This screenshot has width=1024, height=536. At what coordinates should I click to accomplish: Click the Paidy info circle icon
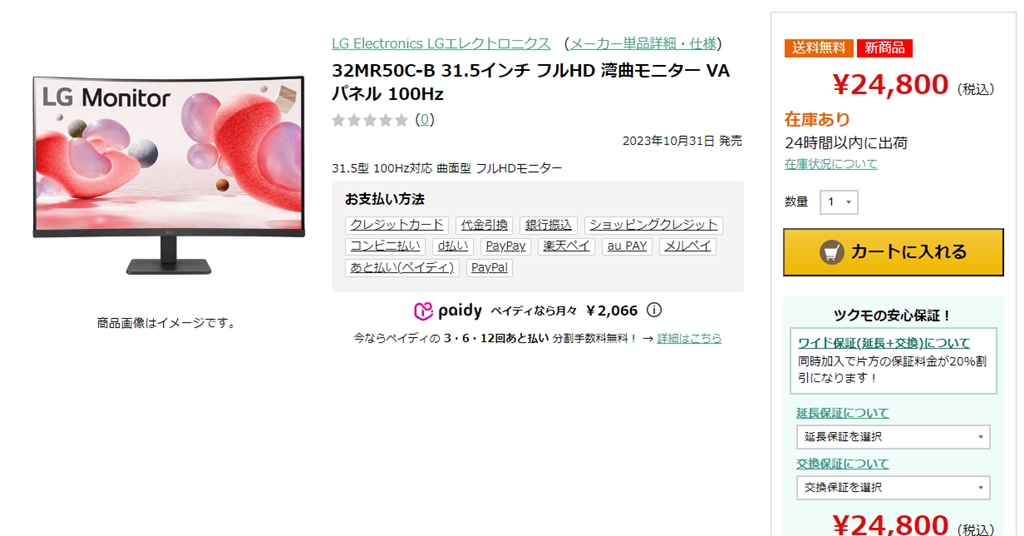click(x=654, y=310)
